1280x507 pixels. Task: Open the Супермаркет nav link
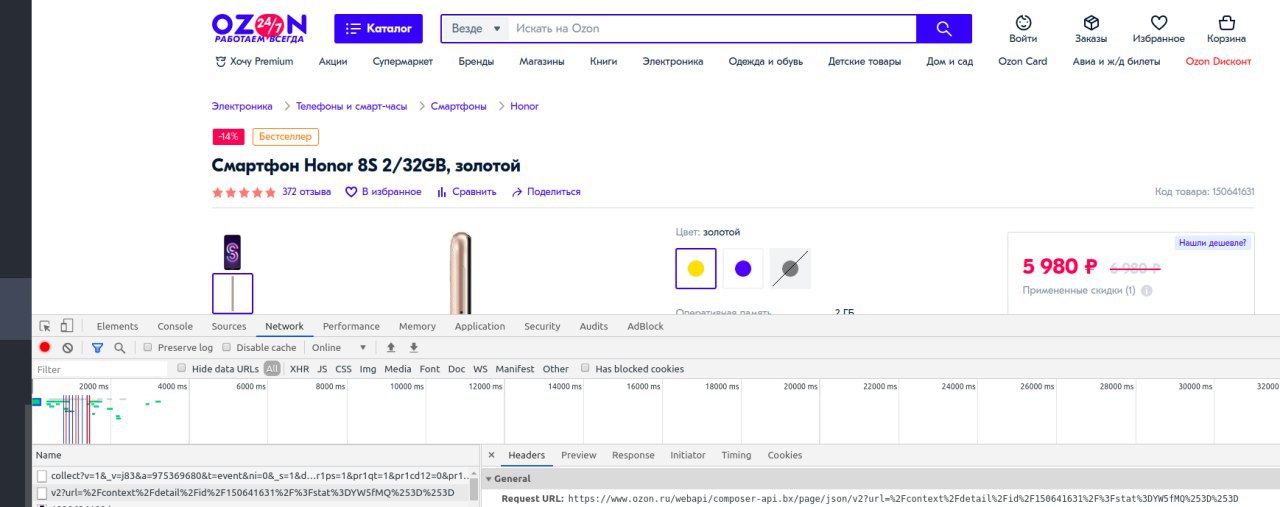(x=403, y=61)
